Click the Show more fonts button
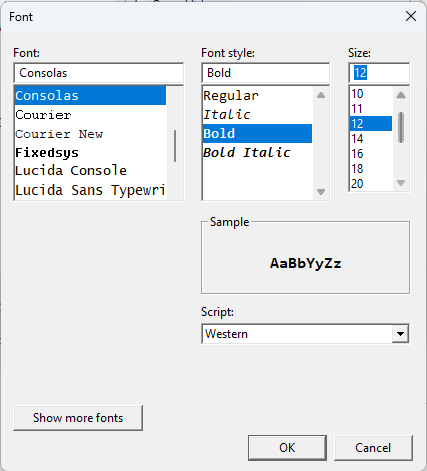Viewport: 427px width, 471px height. pos(78,418)
